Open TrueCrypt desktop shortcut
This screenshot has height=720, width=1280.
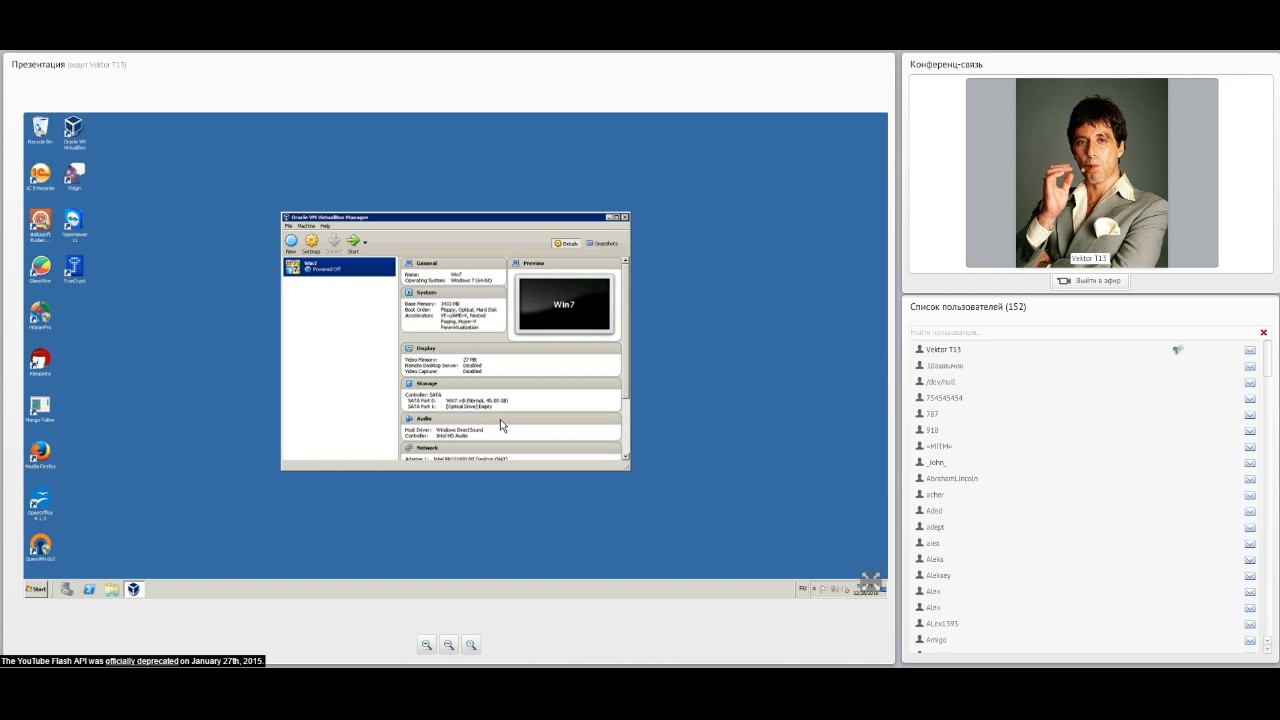[x=74, y=267]
